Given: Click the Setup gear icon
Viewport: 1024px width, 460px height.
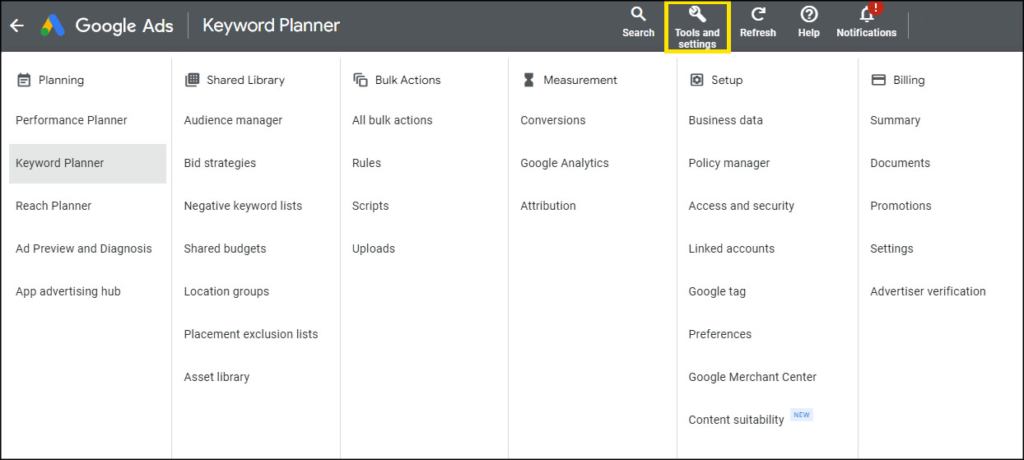Looking at the screenshot, I should click(697, 80).
